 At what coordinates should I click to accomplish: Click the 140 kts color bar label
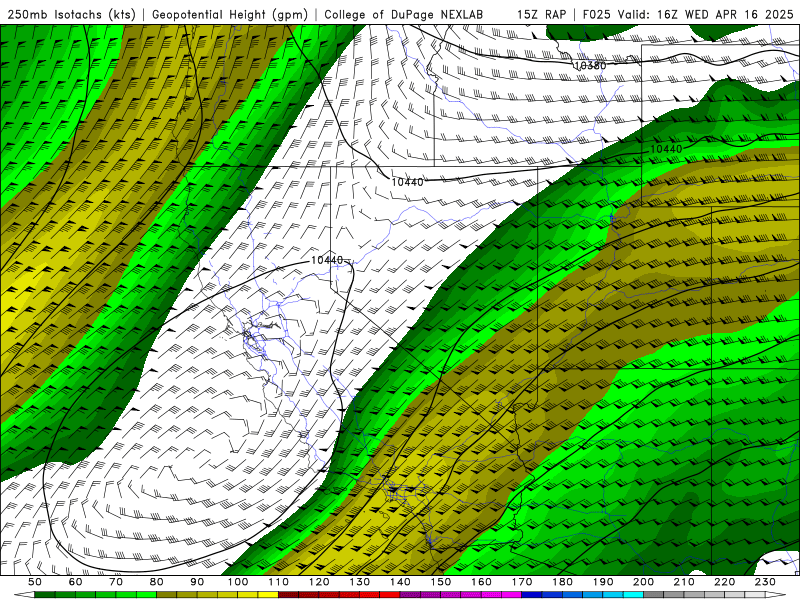[x=400, y=582]
